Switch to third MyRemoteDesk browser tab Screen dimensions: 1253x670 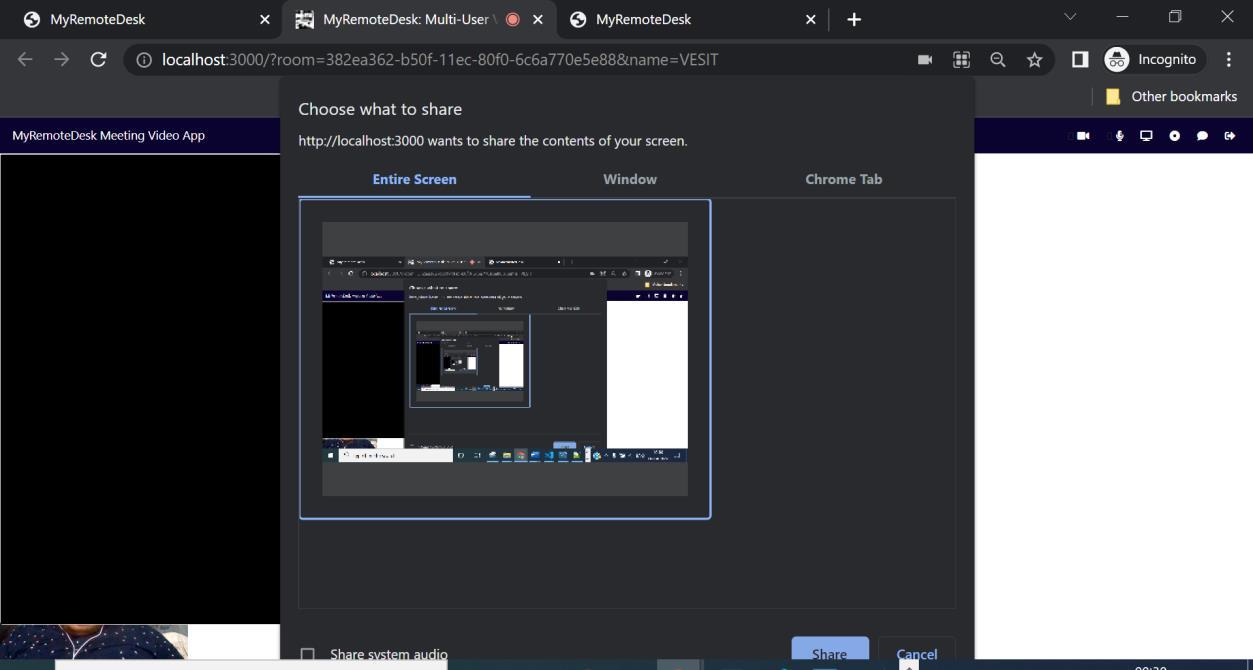coord(692,19)
